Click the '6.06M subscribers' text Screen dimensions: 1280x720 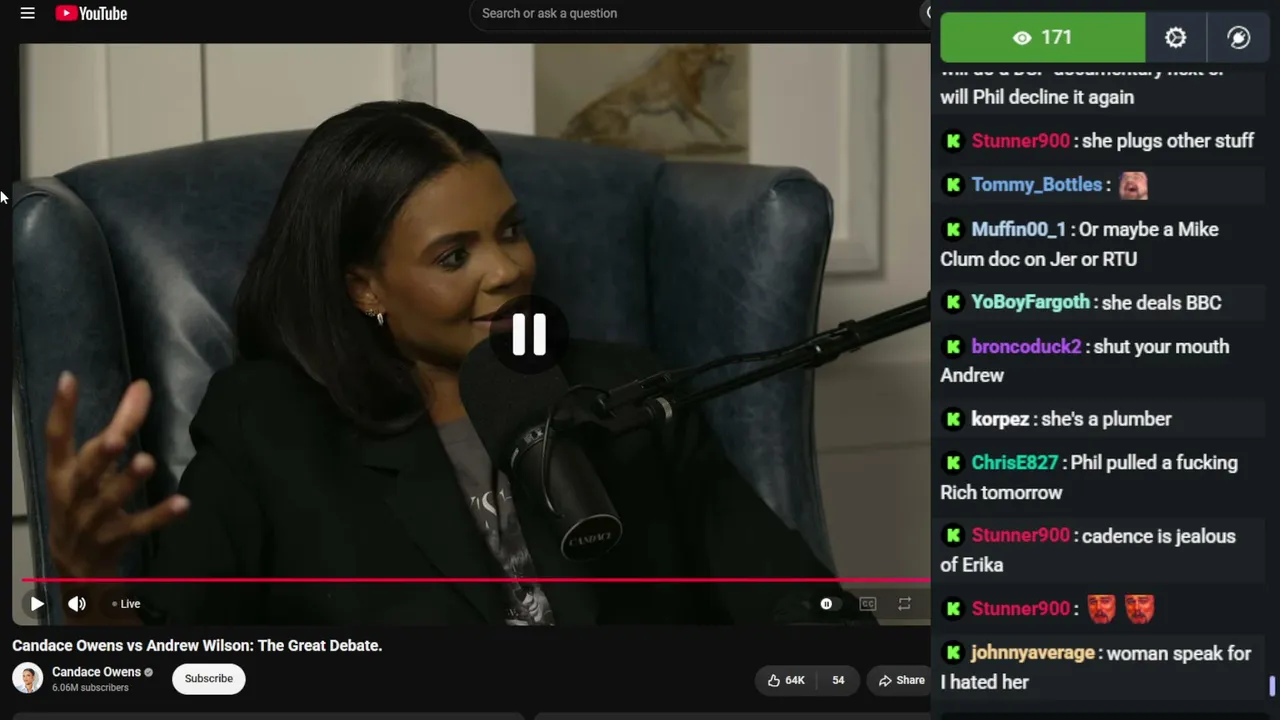[90, 688]
